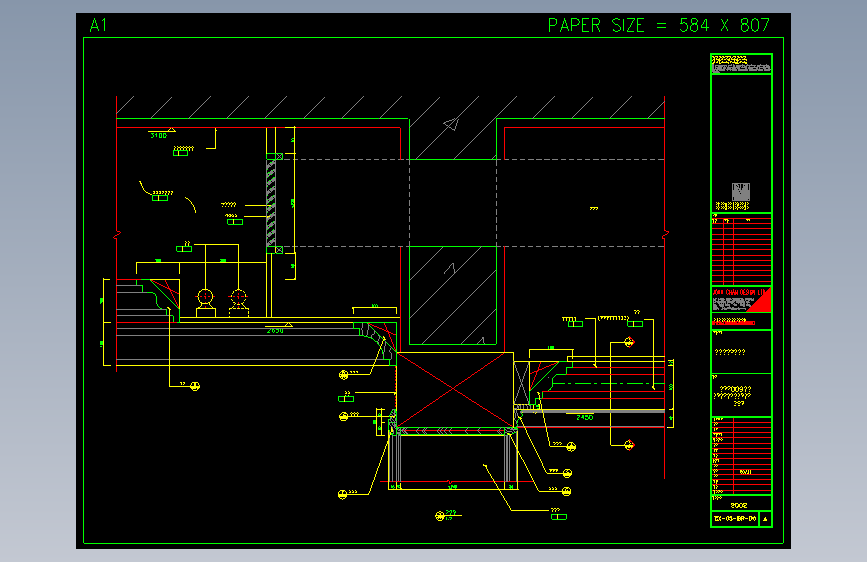Click the drawing number in title block bottom

pos(735,519)
